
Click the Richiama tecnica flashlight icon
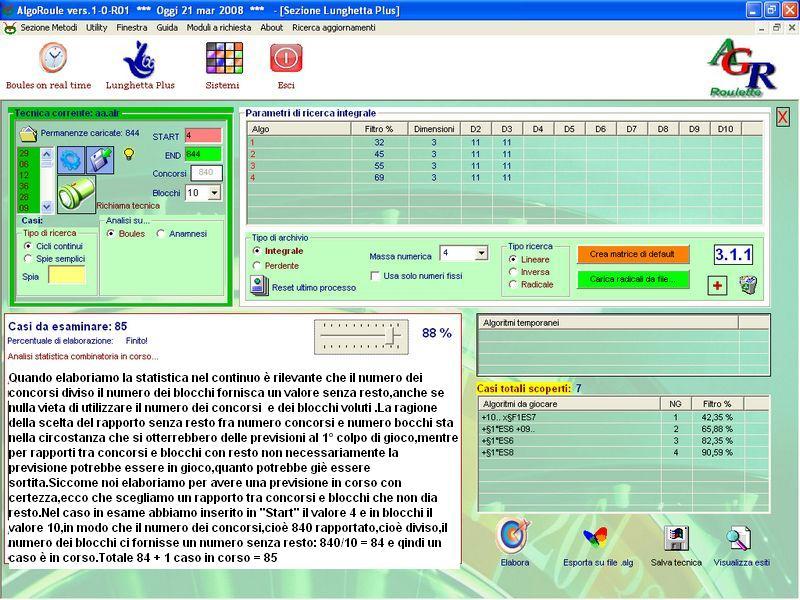[x=76, y=194]
